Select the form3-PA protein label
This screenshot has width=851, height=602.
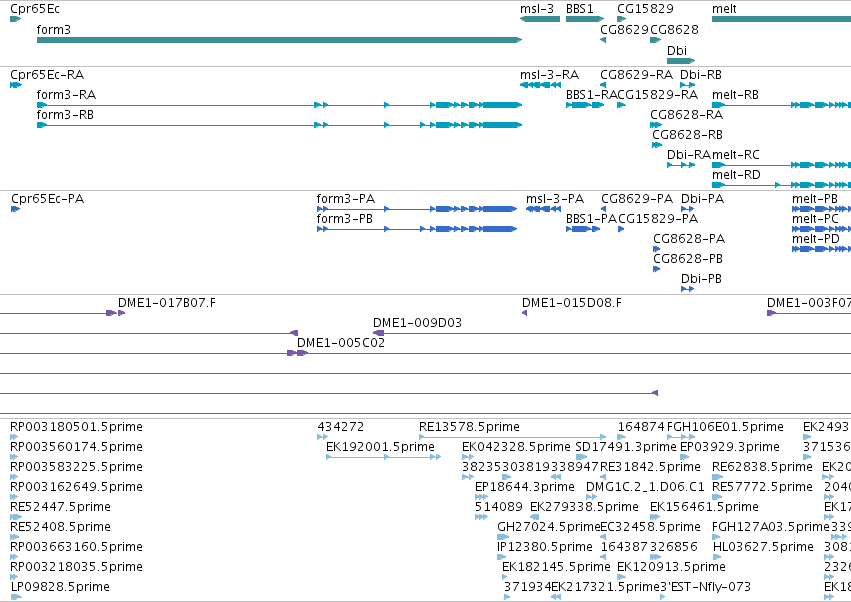coord(346,199)
